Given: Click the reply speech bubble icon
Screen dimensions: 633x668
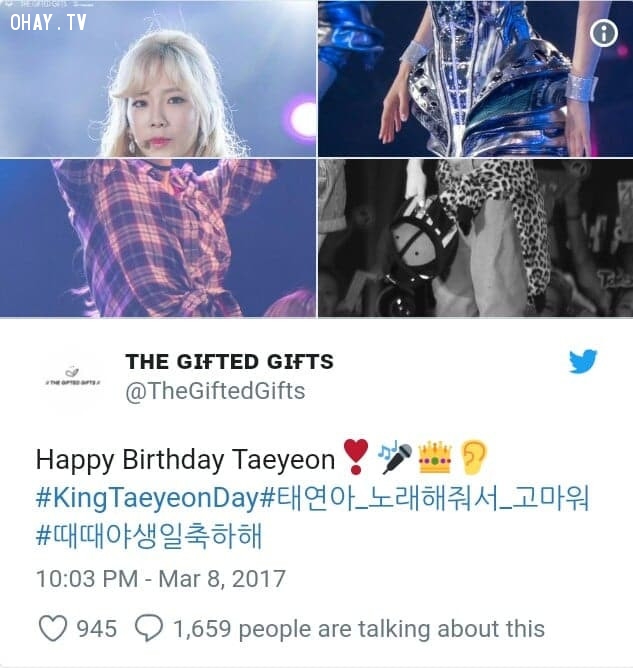Looking at the screenshot, I should point(149,628).
